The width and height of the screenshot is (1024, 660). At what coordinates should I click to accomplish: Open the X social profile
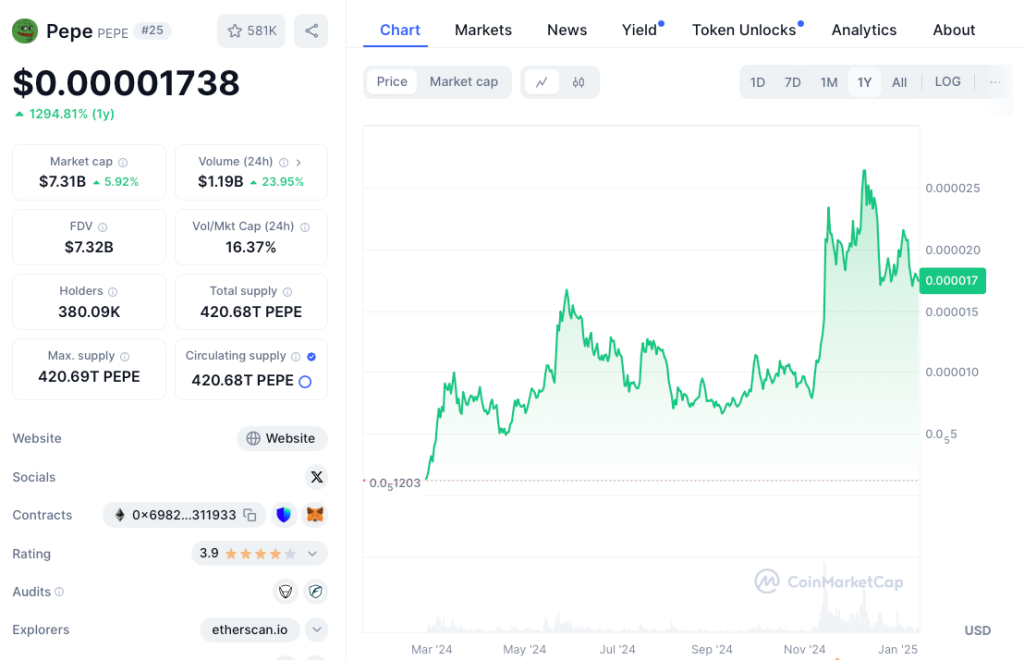[x=317, y=477]
